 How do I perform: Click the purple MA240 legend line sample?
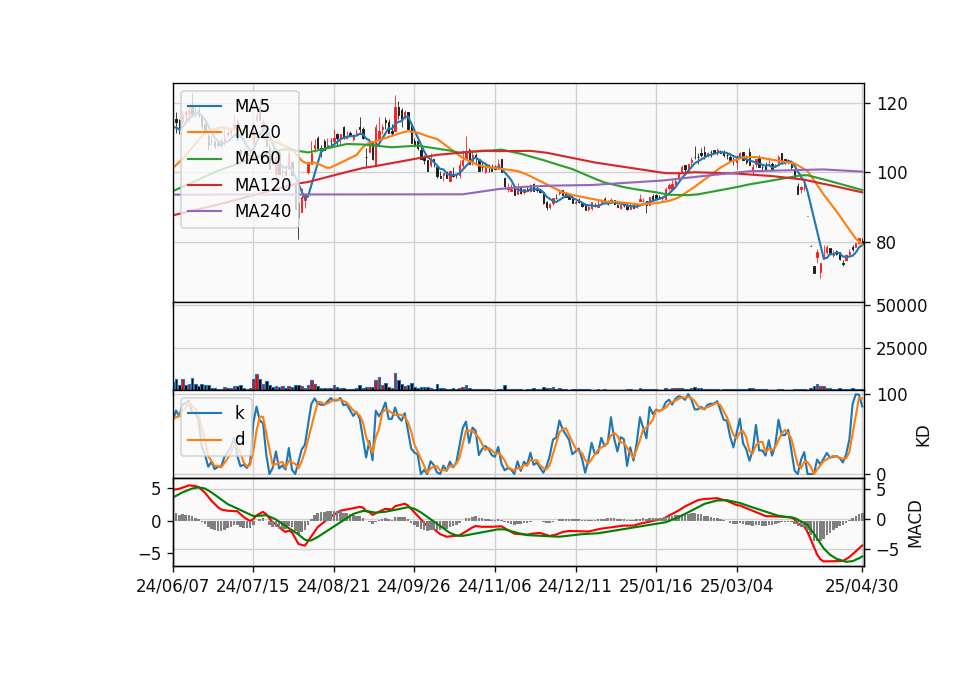[204, 211]
